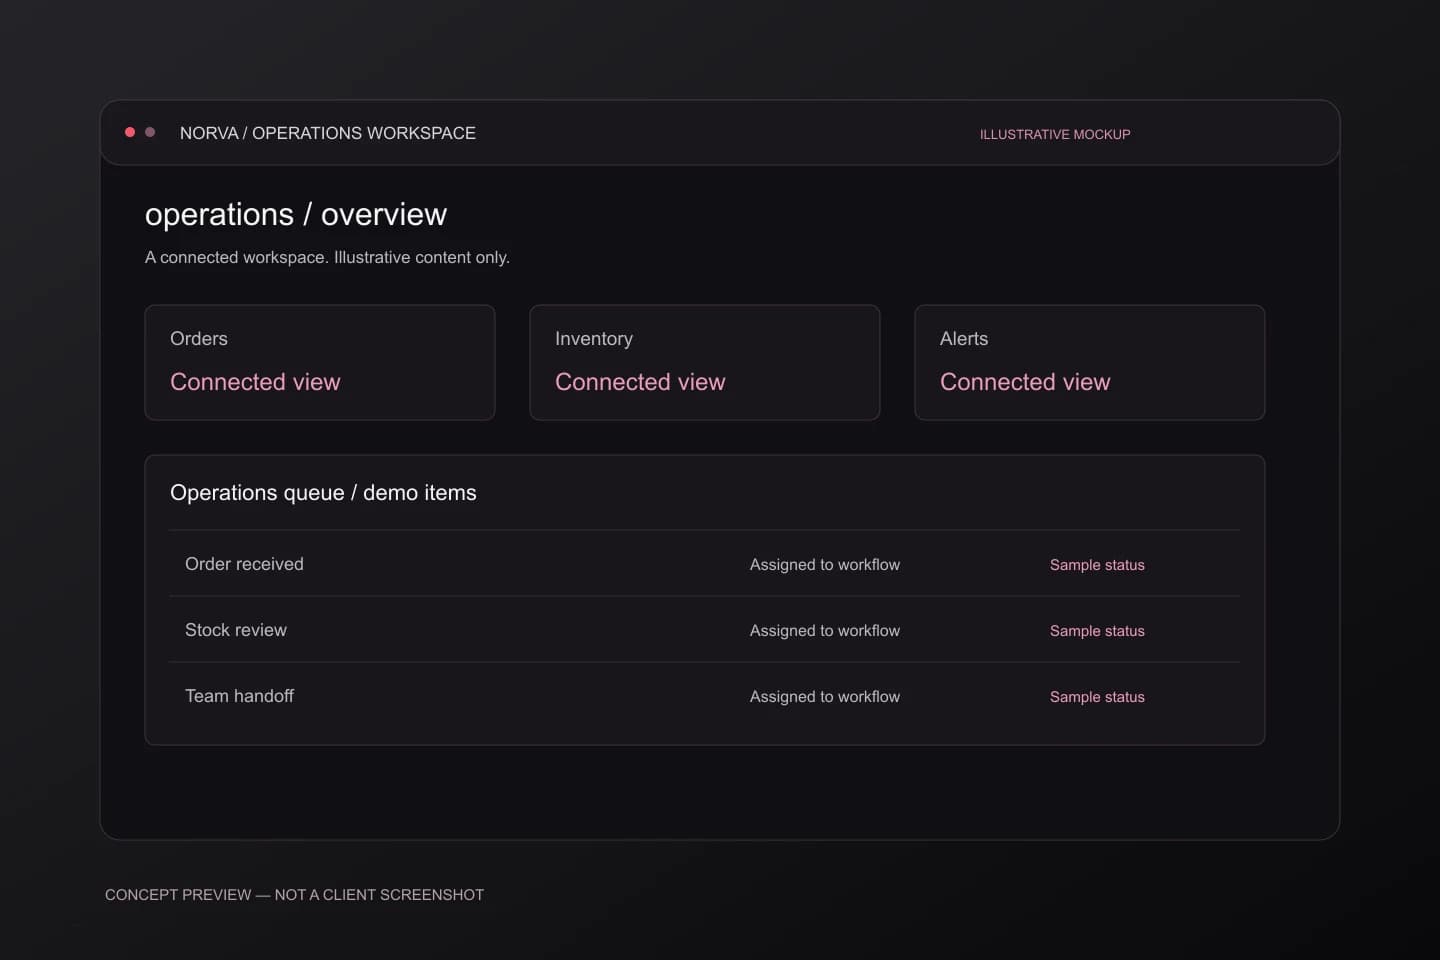Click "Assigned to workflow" in the Stock review row
The width and height of the screenshot is (1440, 960).
click(825, 631)
